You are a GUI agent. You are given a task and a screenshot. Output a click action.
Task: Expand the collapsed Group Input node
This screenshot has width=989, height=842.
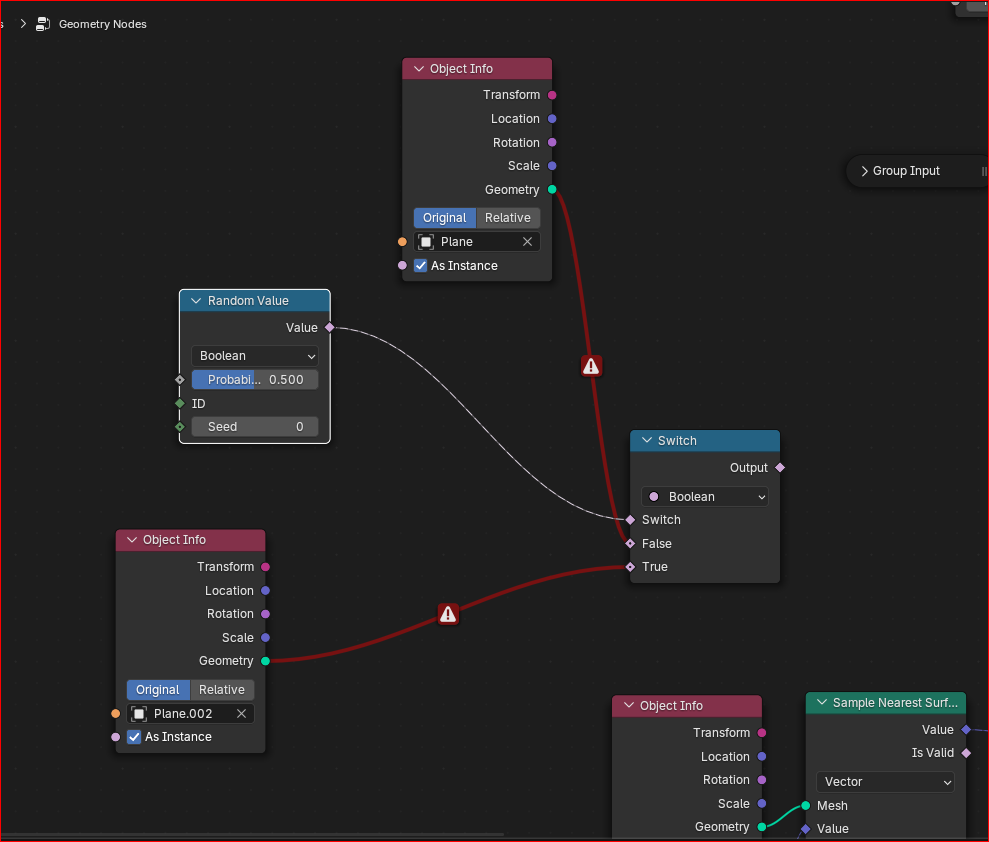(x=865, y=171)
